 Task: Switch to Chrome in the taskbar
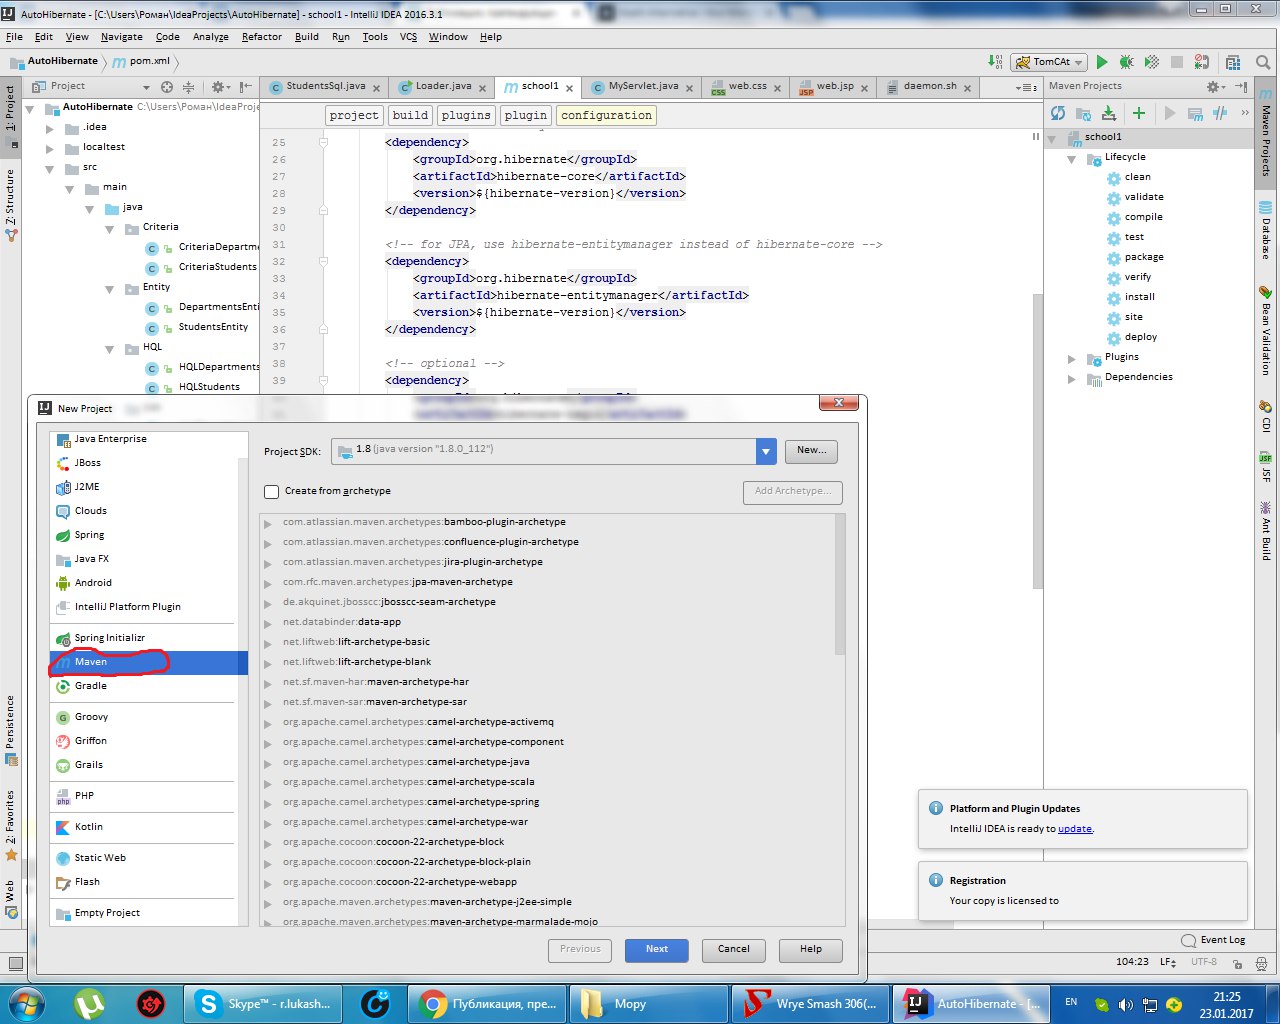489,1004
